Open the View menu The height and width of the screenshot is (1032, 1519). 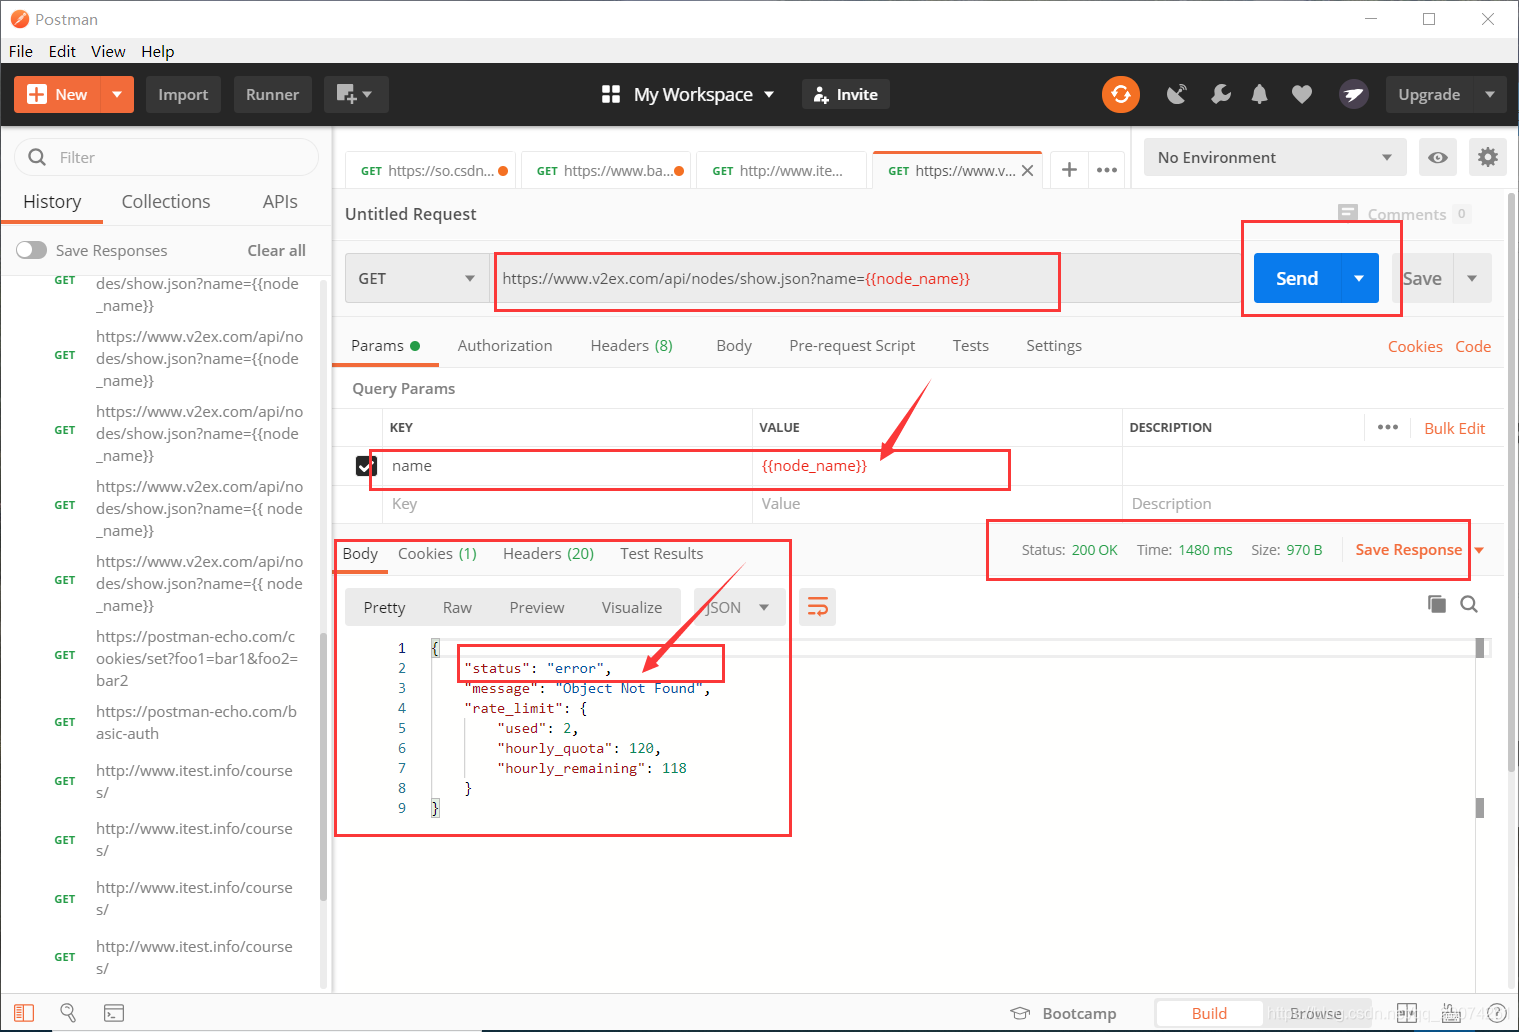(108, 51)
